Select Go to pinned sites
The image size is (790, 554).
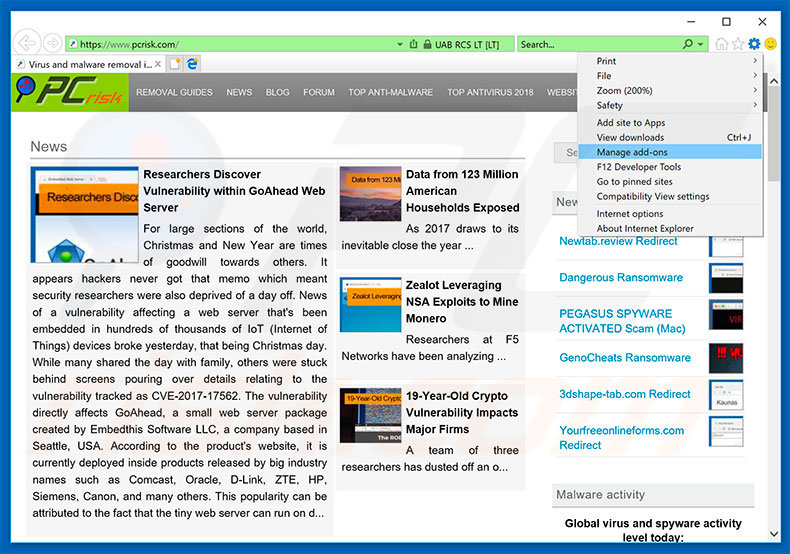click(x=670, y=181)
